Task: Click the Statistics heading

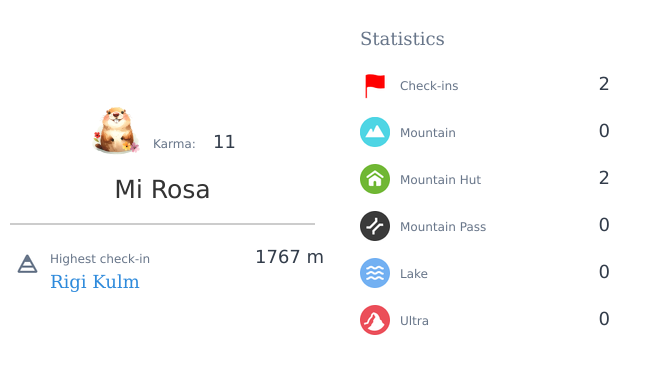Action: pos(402,39)
